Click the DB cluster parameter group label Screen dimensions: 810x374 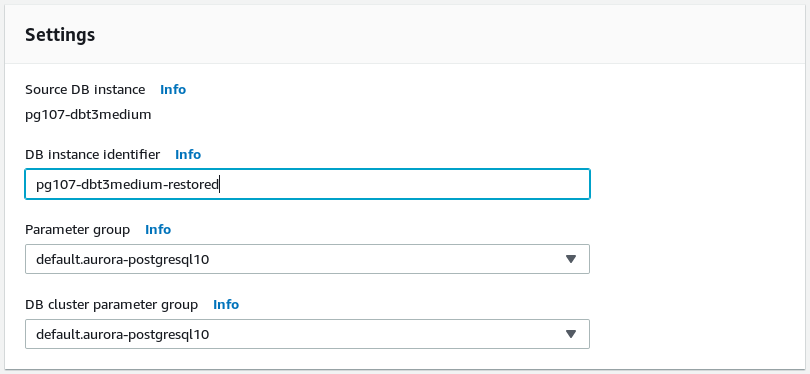112,305
